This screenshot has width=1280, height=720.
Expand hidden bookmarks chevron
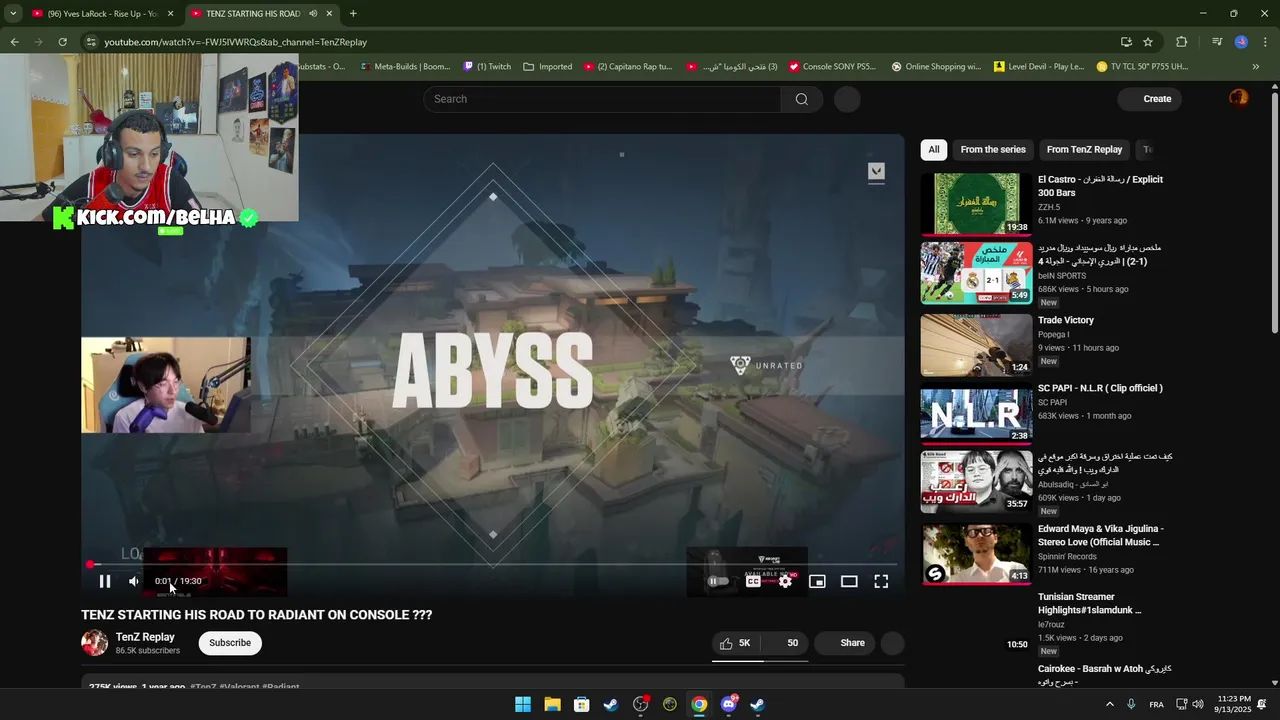1256,67
